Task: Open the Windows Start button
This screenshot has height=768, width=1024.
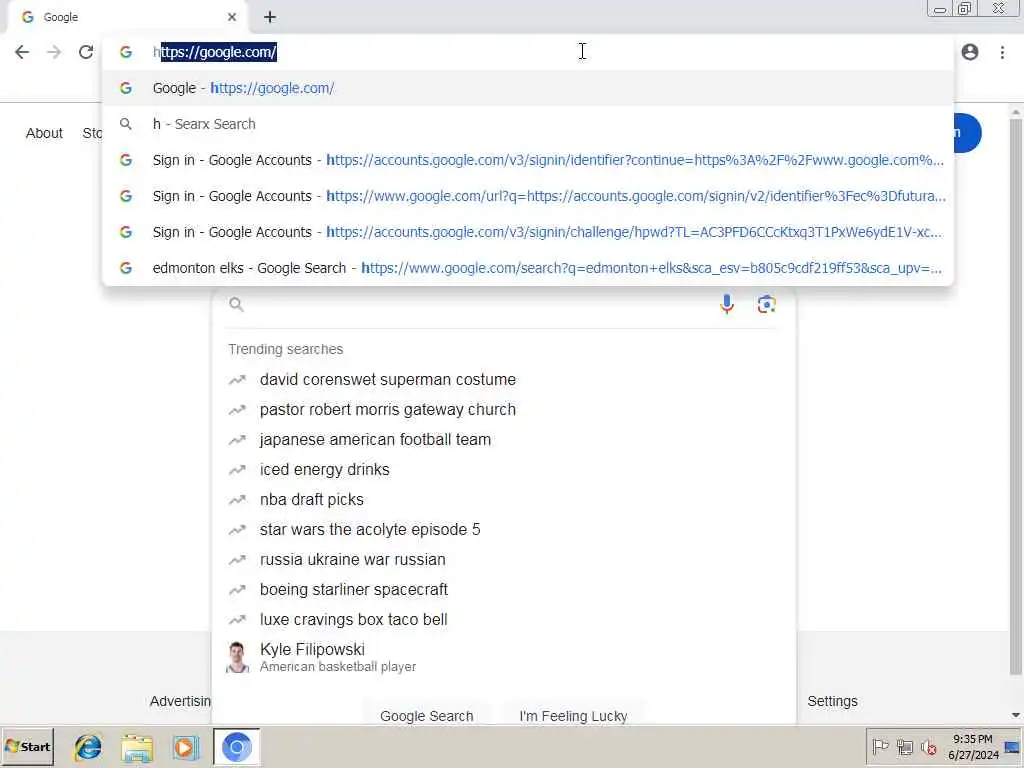Action: 27,746
